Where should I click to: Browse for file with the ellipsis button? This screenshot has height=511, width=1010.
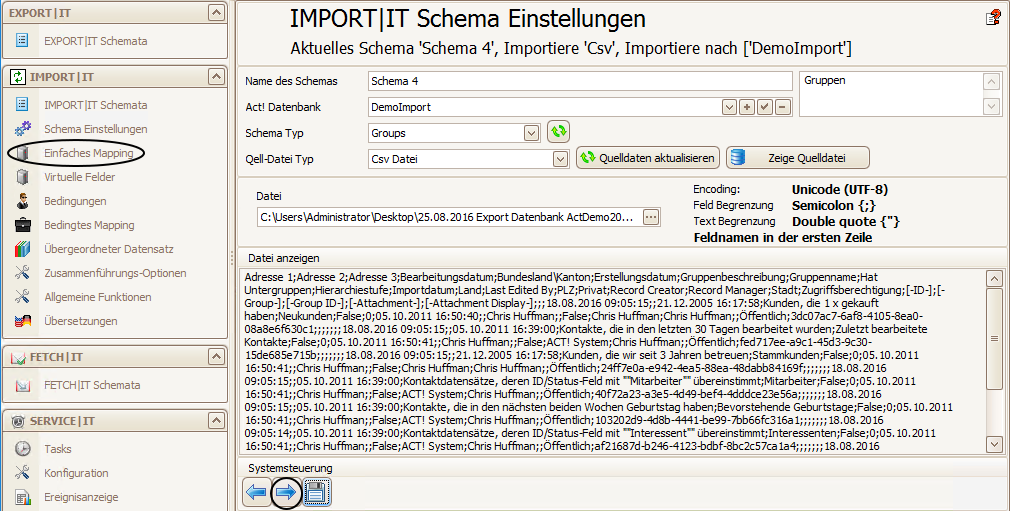tap(651, 217)
